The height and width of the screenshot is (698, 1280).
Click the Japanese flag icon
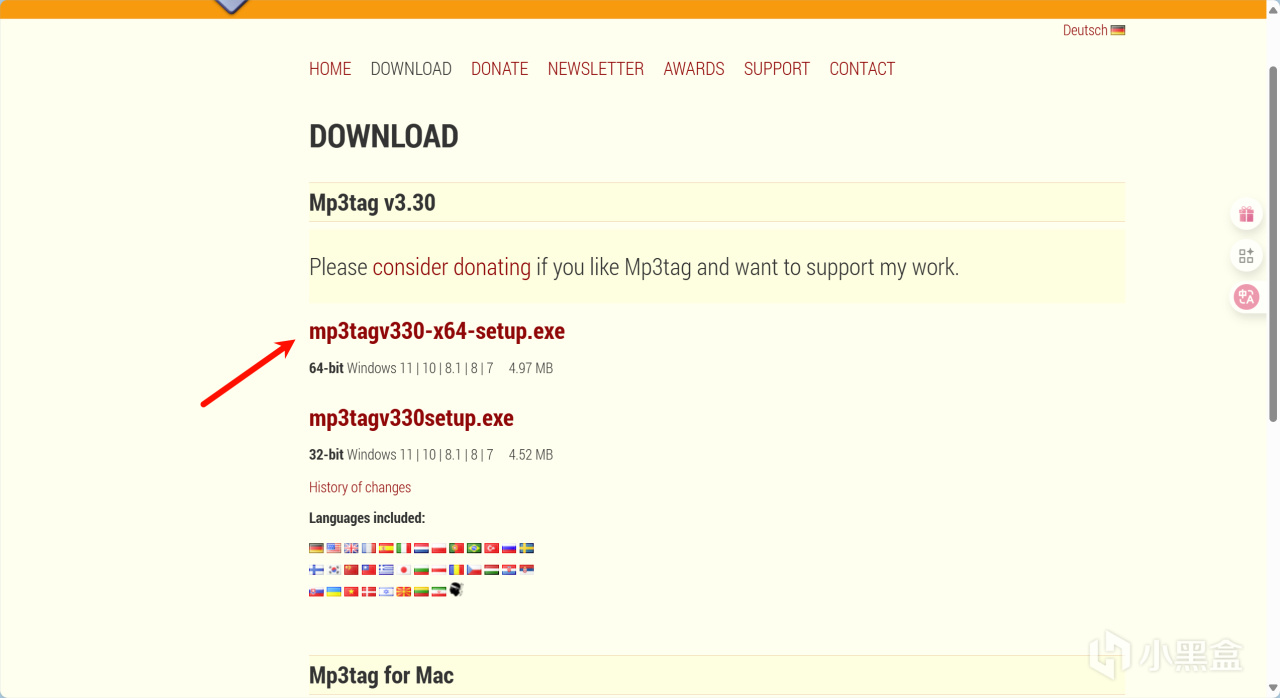[x=404, y=570]
